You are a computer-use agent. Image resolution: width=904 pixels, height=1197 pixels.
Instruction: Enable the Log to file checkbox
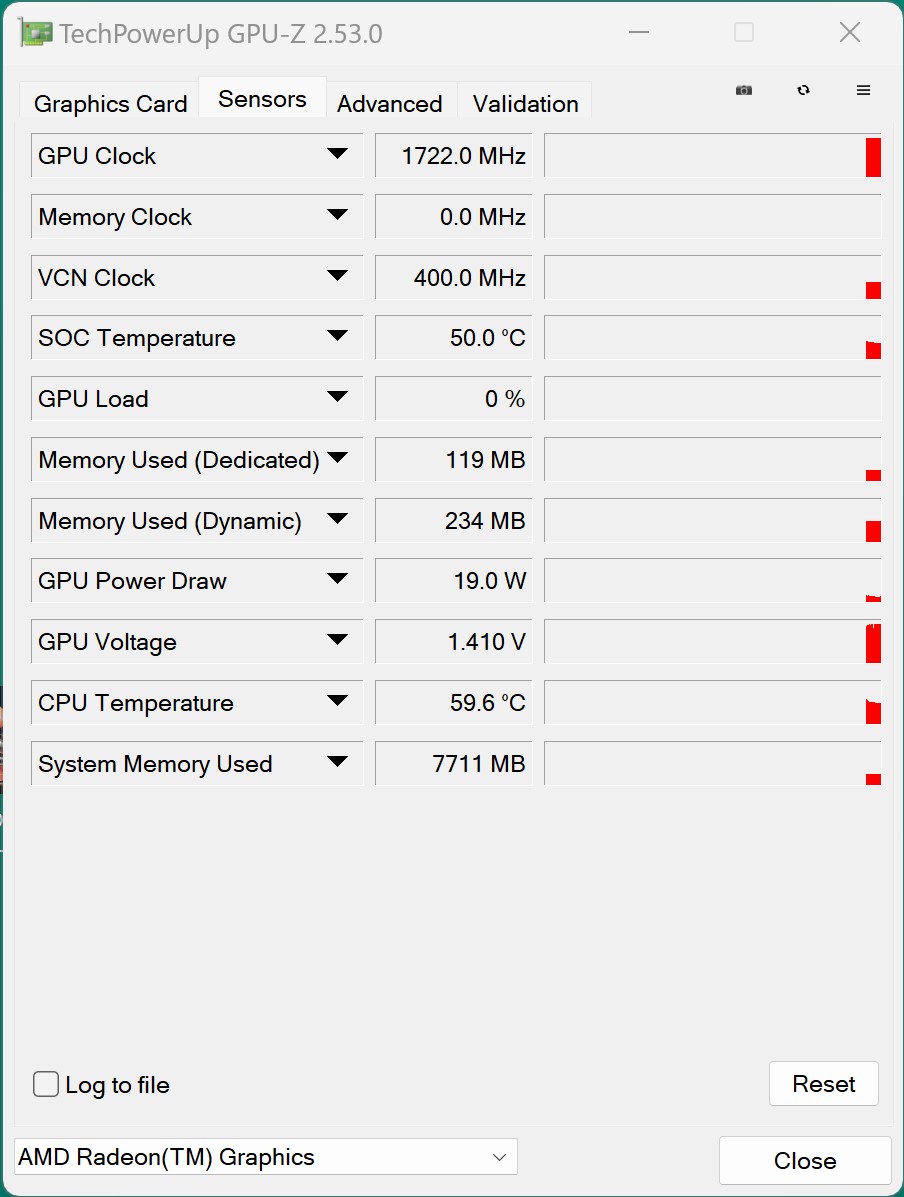(x=46, y=1084)
